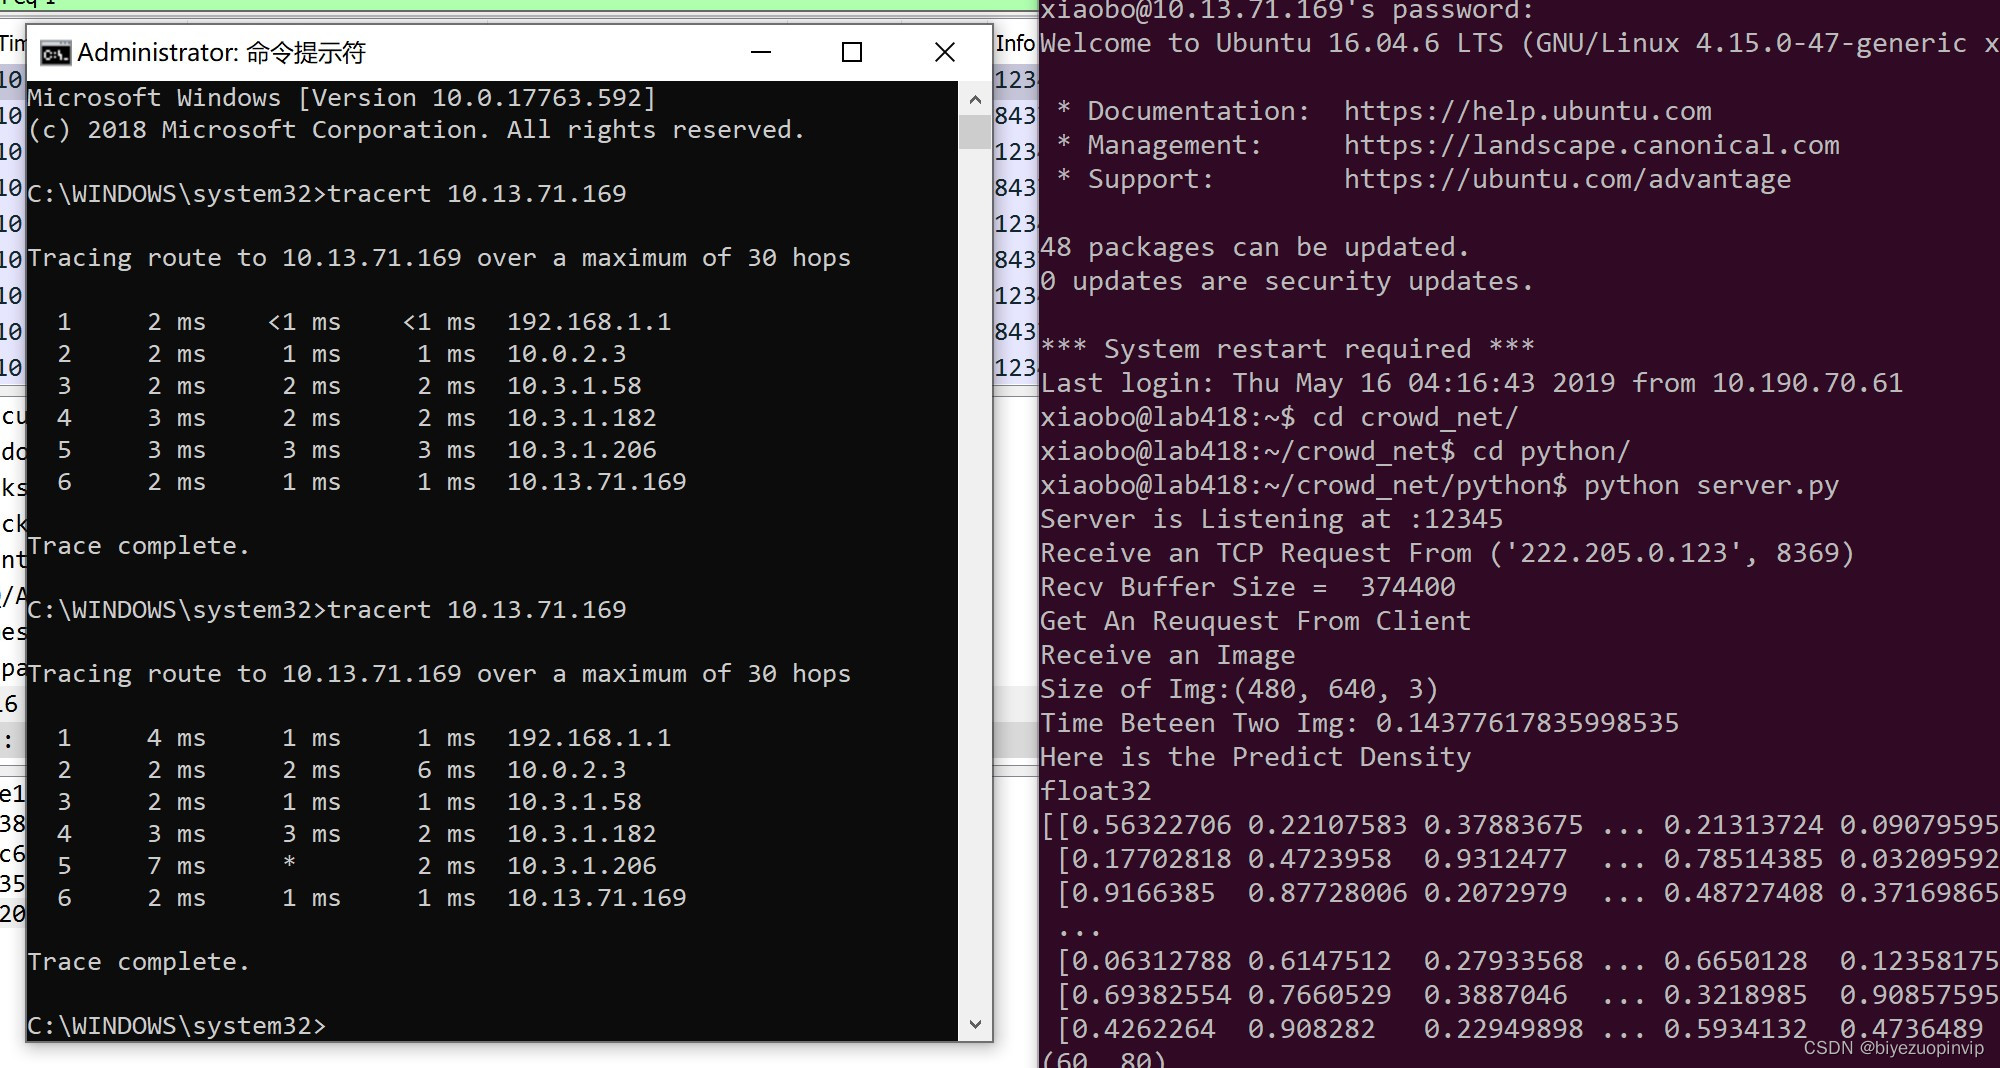Image resolution: width=2000 pixels, height=1068 pixels.
Task: Click the 'cd crowd_net/' command line
Action: pyautogui.click(x=1279, y=417)
